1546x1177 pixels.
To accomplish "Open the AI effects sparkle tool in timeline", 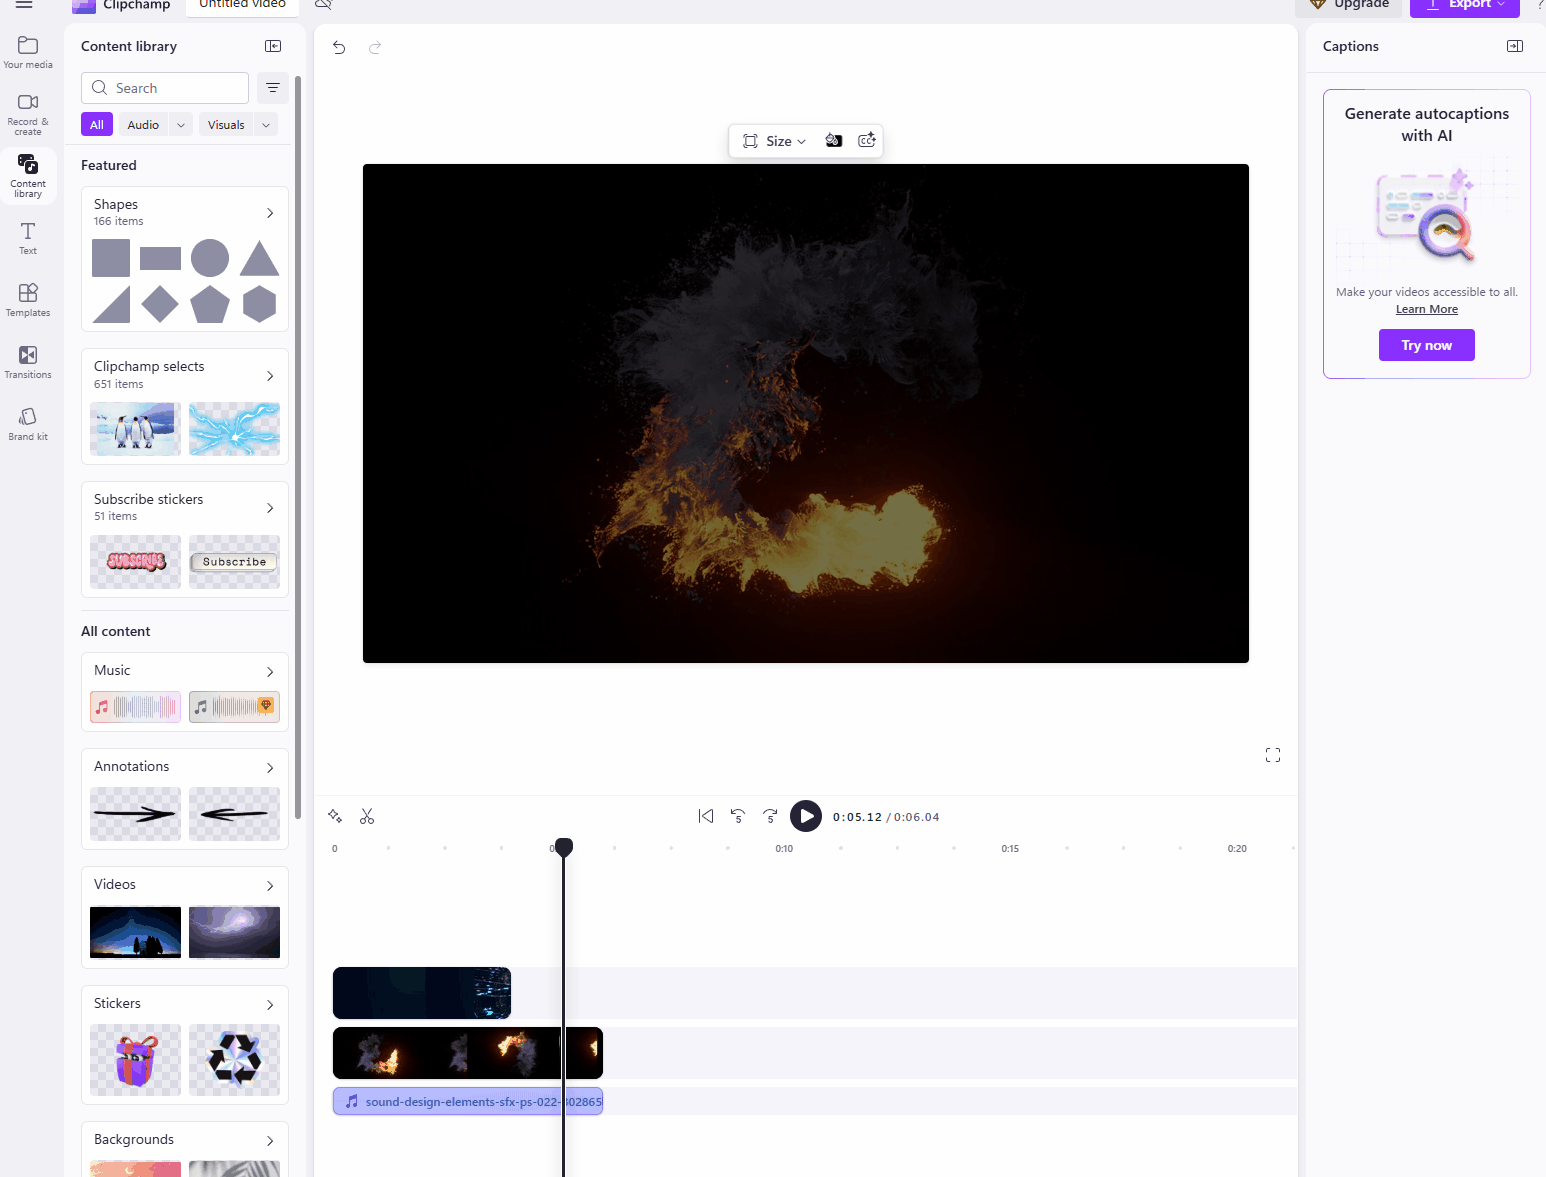I will pyautogui.click(x=335, y=816).
